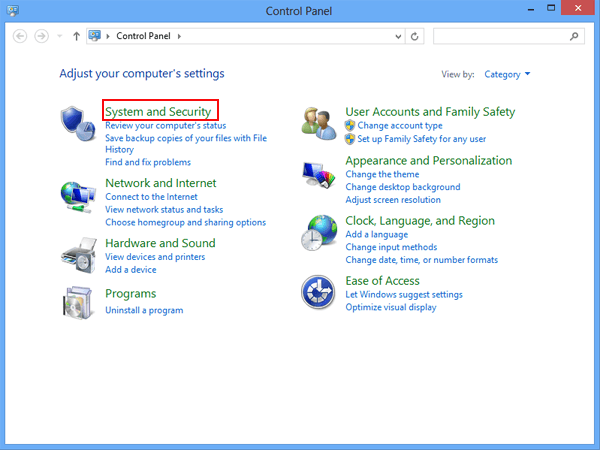600x450 pixels.
Task: Click Add a device link
Action: (x=131, y=270)
